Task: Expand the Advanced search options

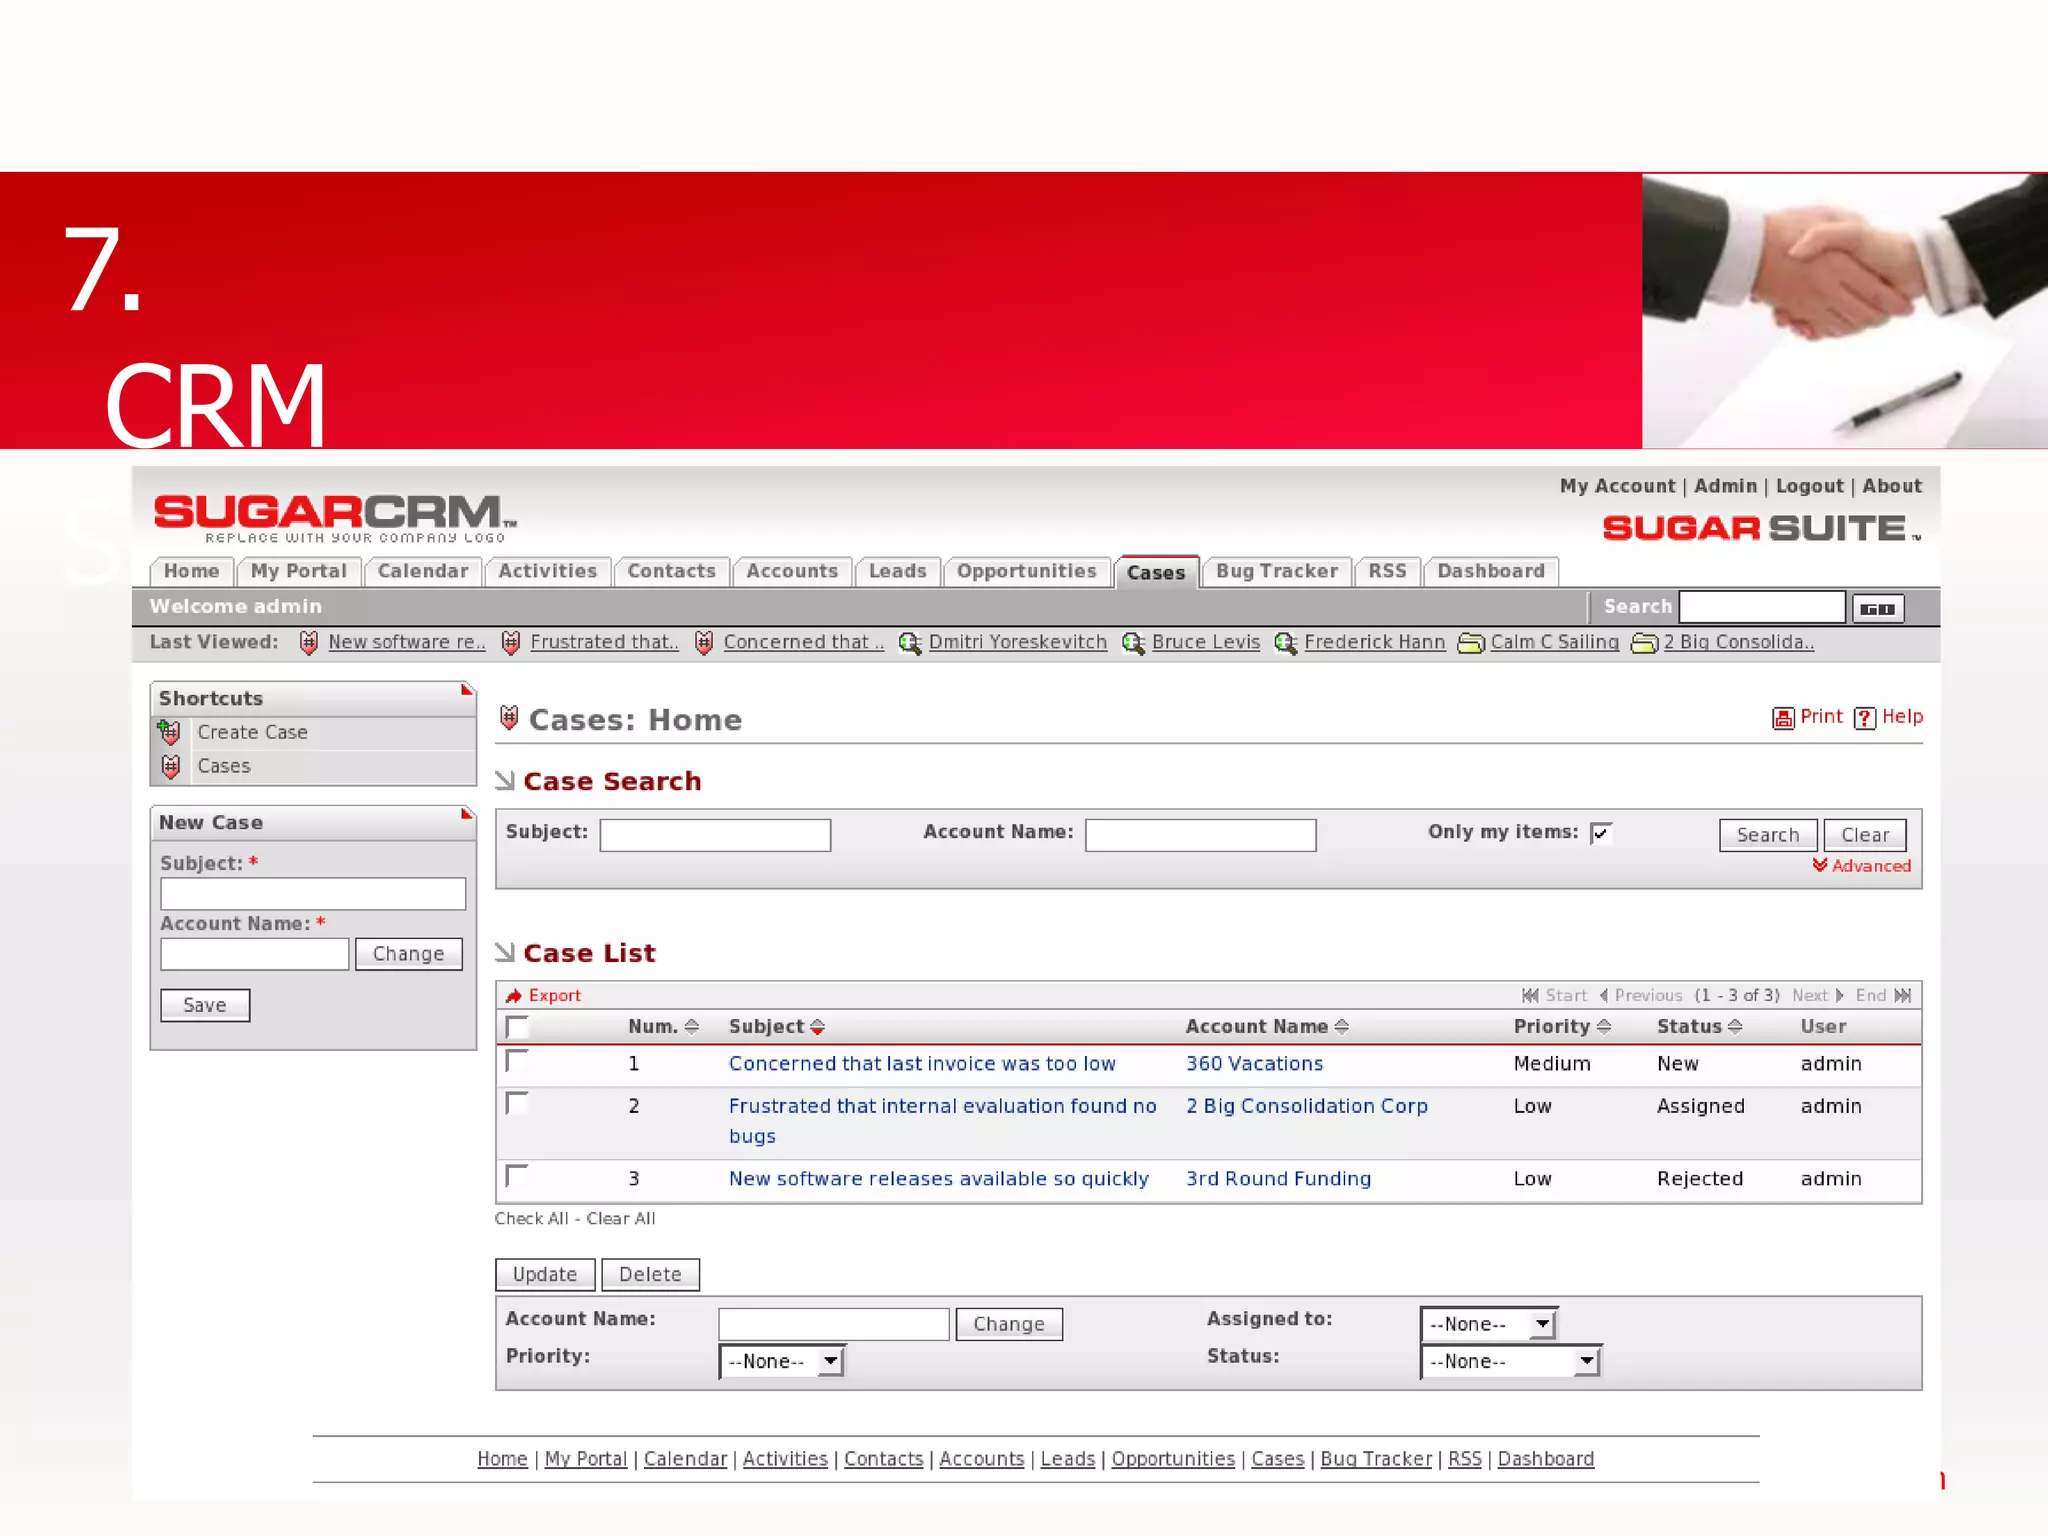Action: click(1862, 866)
